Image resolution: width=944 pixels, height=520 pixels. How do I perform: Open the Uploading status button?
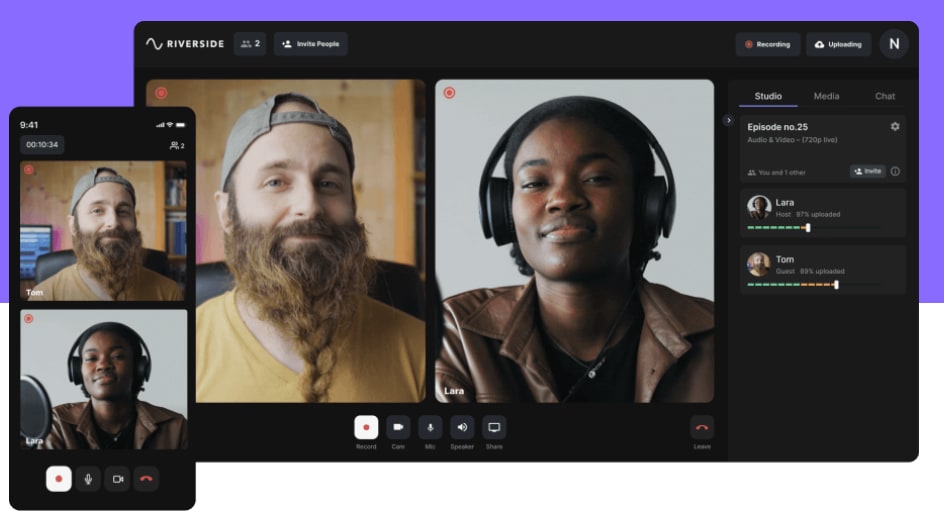pyautogui.click(x=838, y=44)
